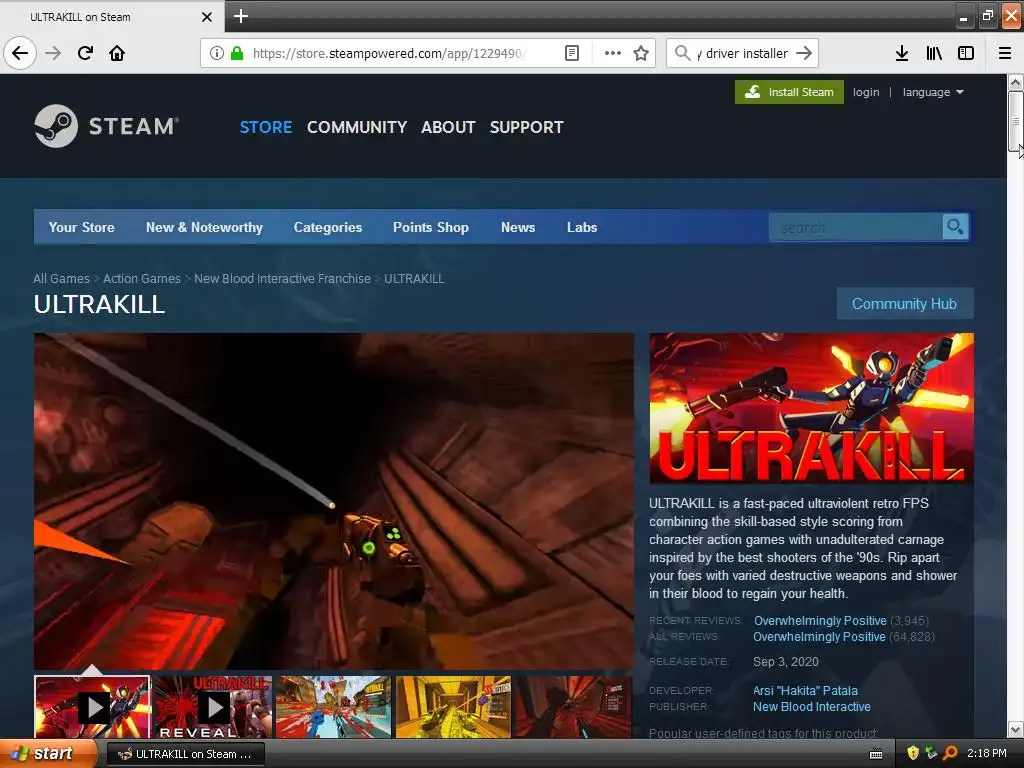The height and width of the screenshot is (768, 1024).
Task: Open the Labs tab
Action: coord(582,227)
